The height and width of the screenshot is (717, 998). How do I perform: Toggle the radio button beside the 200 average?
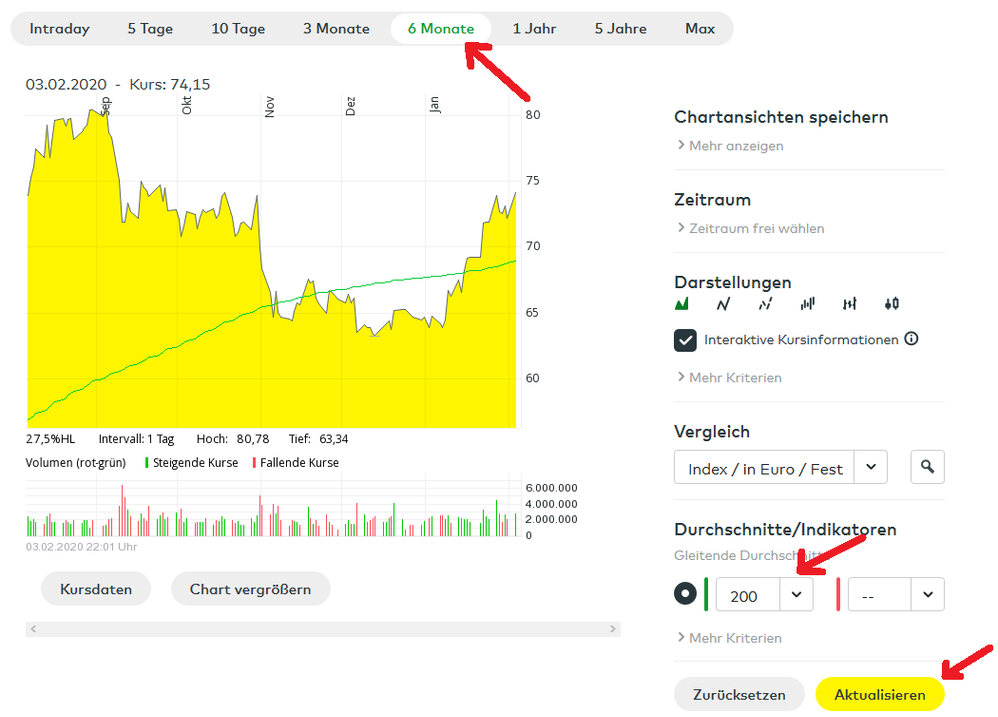pos(685,594)
